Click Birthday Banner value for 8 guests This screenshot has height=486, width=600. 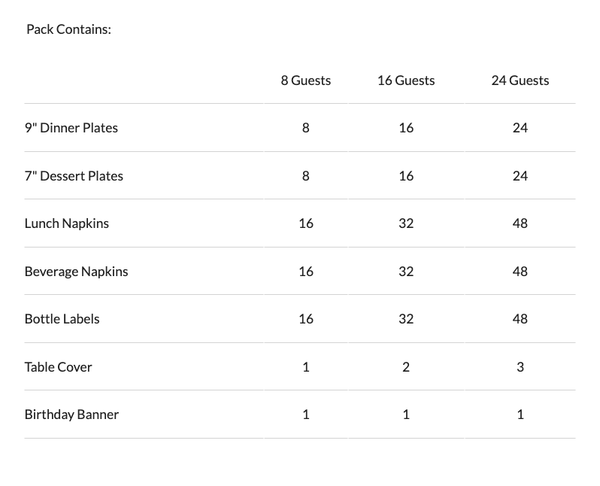pos(305,414)
